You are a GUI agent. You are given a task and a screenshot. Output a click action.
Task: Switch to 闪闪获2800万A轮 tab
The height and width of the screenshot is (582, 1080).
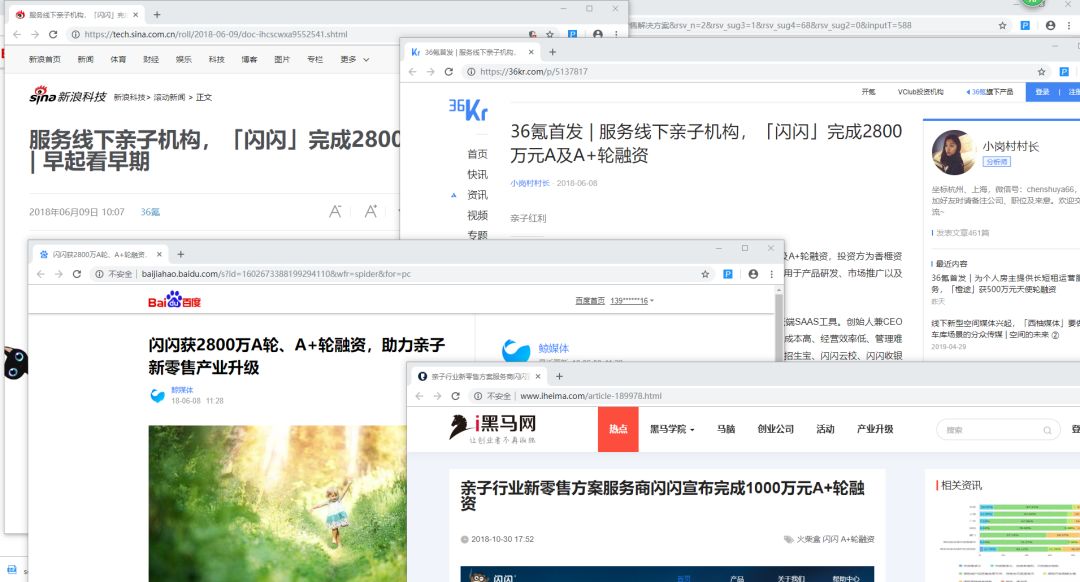tap(98, 254)
